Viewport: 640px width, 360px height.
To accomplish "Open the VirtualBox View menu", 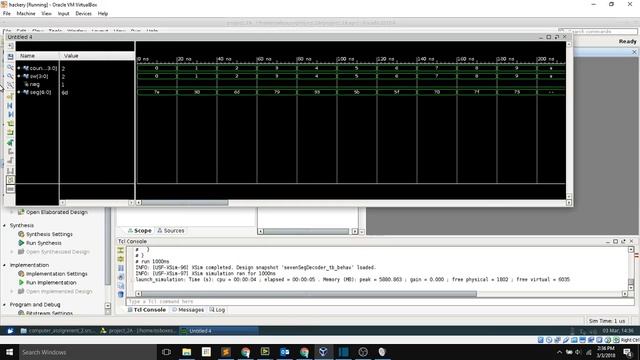I will (x=47, y=13).
